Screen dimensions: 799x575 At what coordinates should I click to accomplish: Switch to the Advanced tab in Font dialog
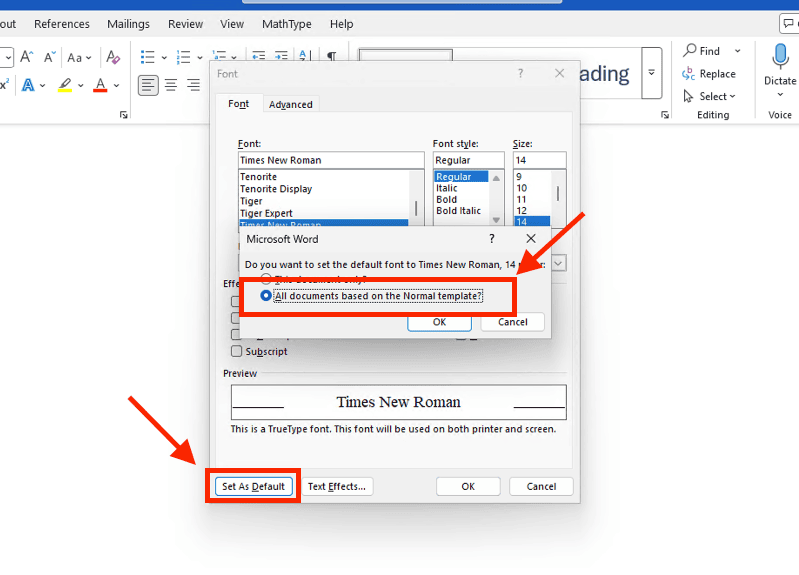[290, 104]
